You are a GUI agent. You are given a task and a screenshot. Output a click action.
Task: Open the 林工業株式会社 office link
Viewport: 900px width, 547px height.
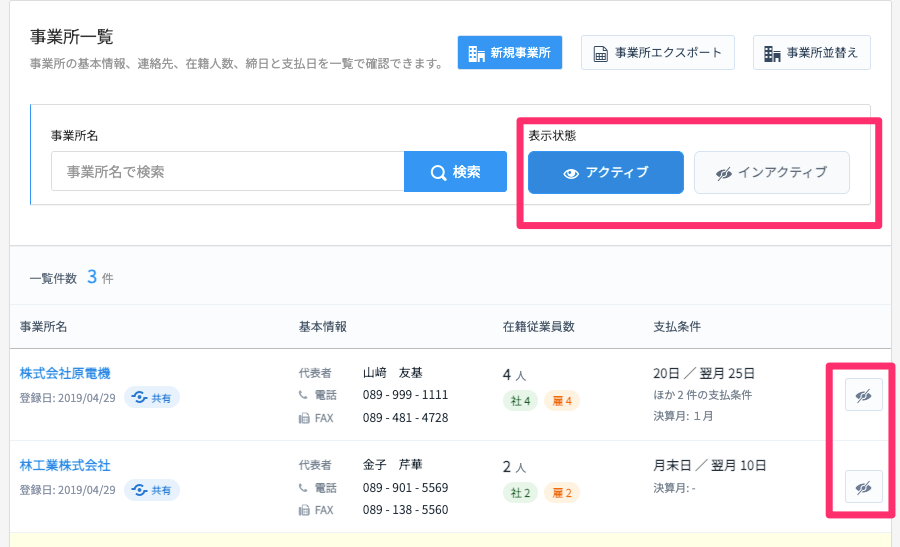coord(65,465)
